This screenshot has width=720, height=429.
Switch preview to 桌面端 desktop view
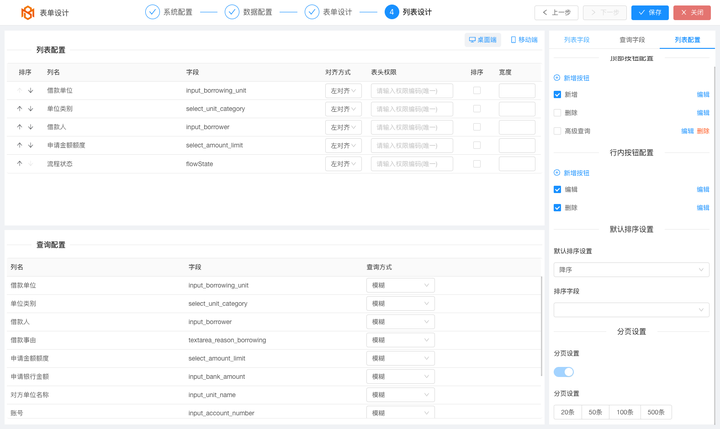pos(483,40)
